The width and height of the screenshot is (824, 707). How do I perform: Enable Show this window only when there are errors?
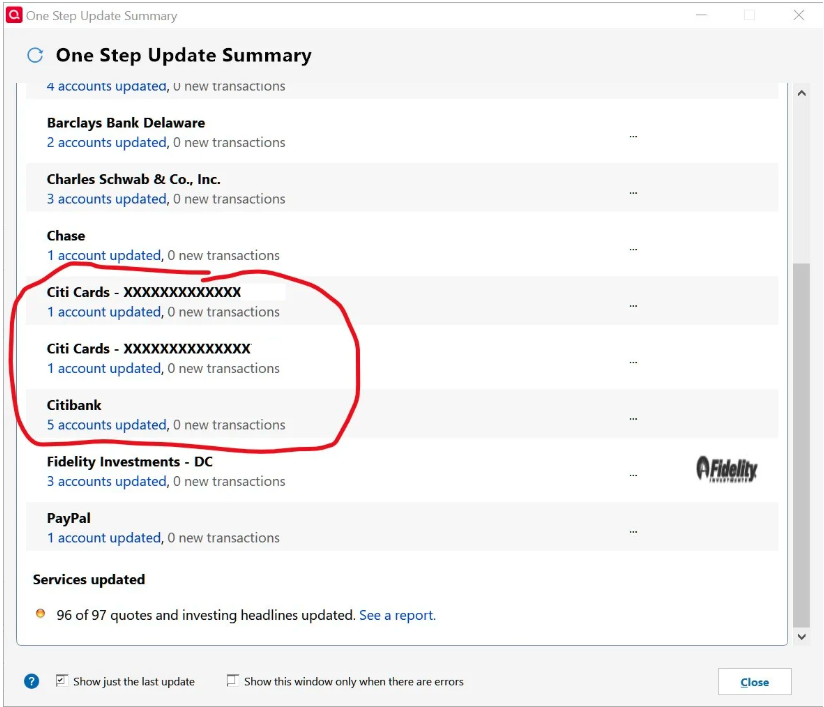coord(232,681)
